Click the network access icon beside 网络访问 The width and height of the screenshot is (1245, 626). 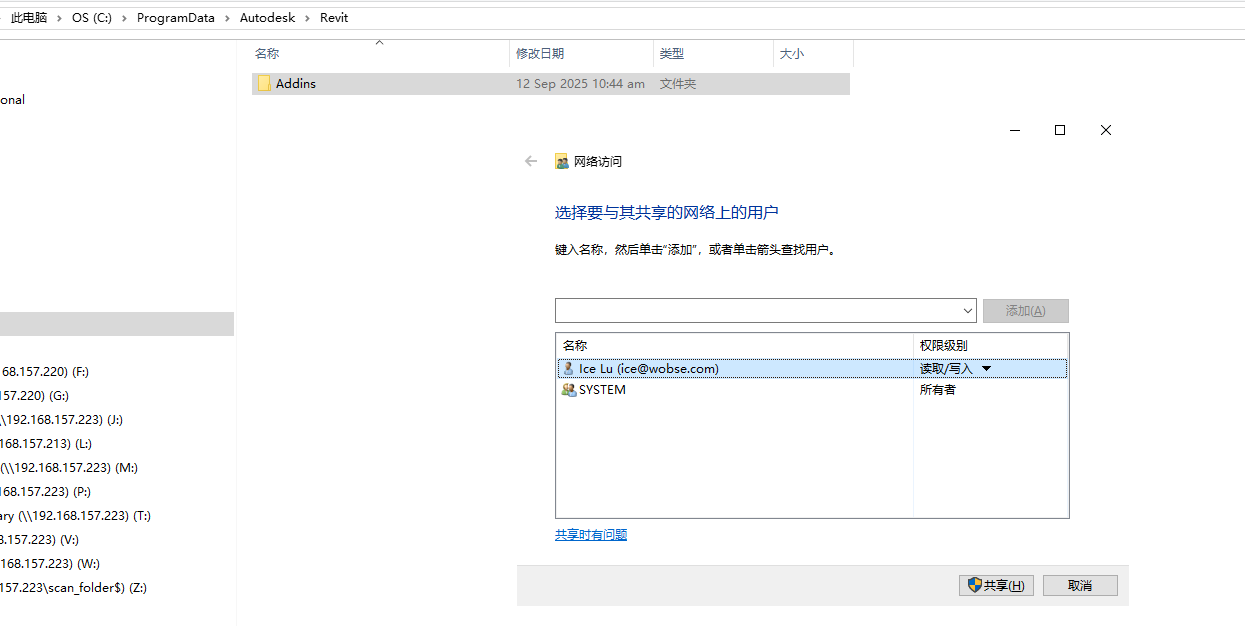[562, 161]
